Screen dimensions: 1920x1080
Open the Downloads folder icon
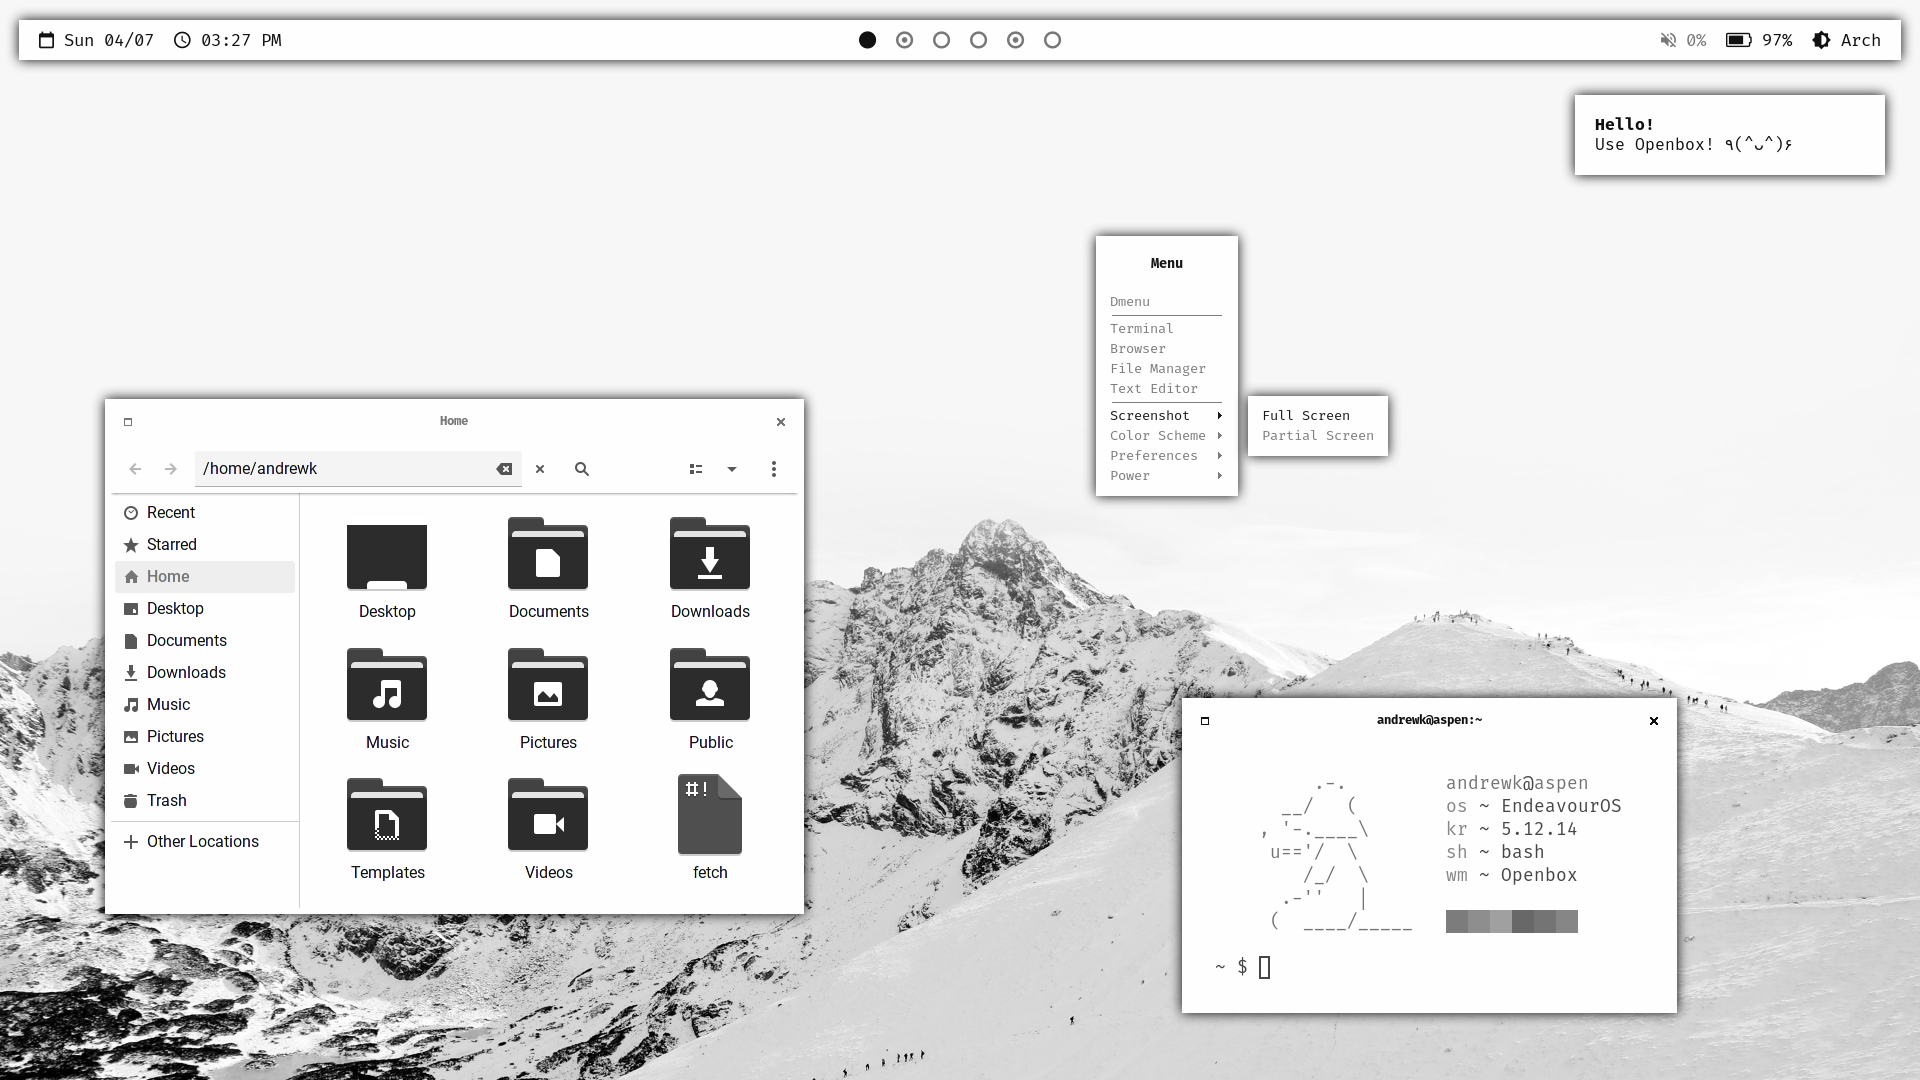pyautogui.click(x=709, y=557)
